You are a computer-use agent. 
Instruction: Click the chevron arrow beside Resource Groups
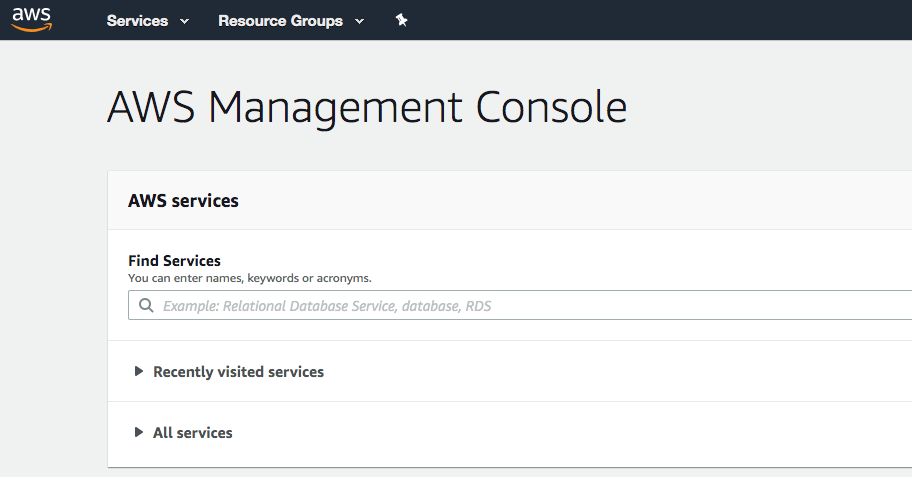tap(360, 21)
